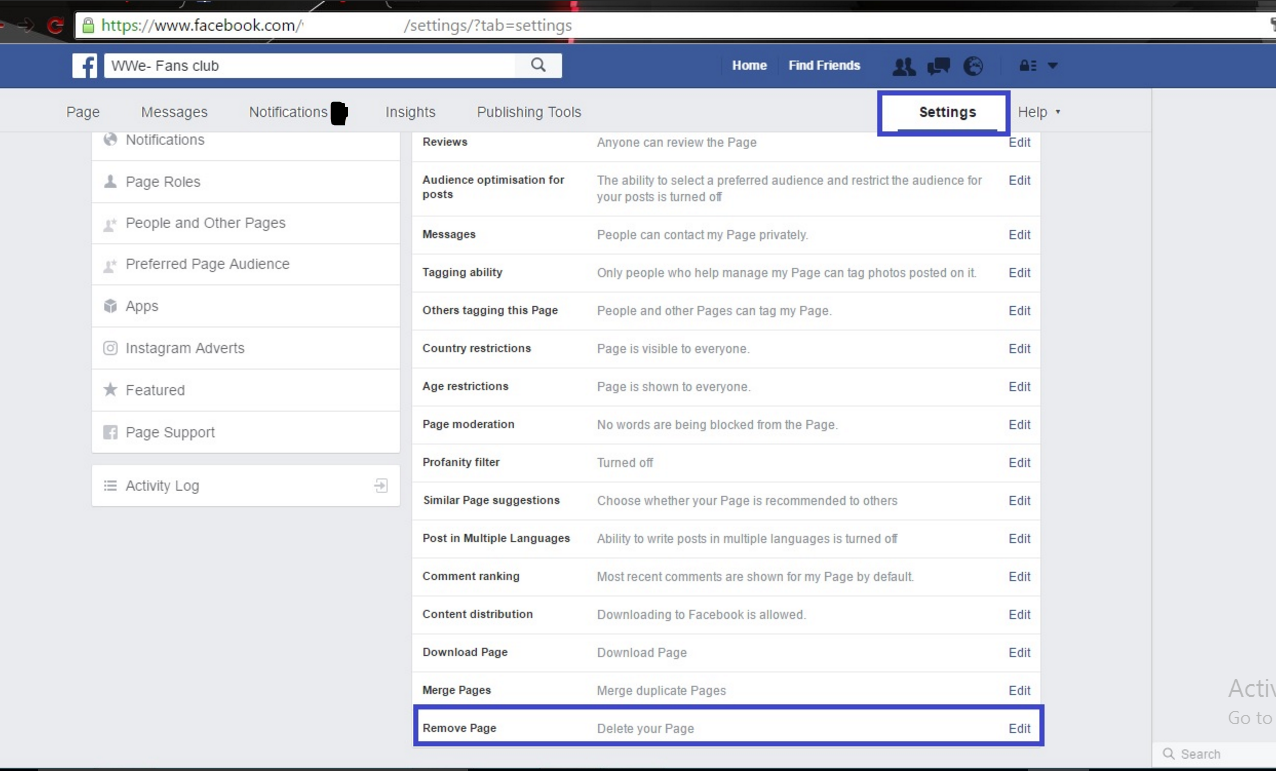Edit Age restrictions setting
The width and height of the screenshot is (1276, 771).
point(1019,386)
